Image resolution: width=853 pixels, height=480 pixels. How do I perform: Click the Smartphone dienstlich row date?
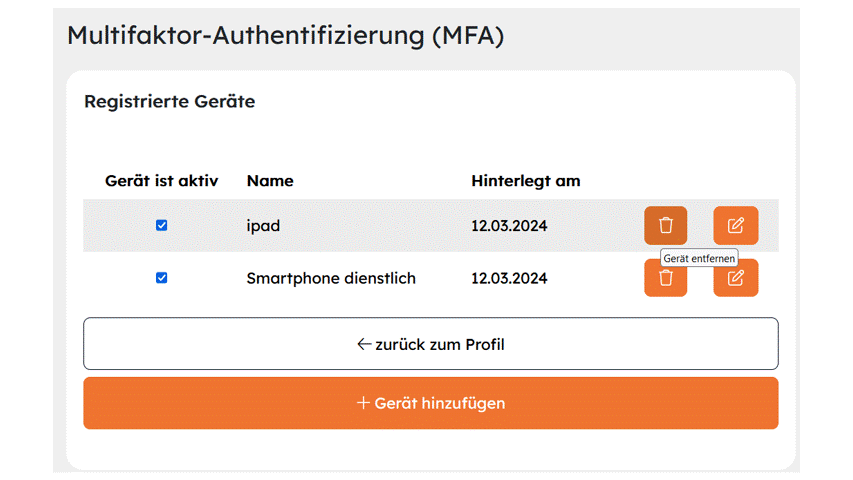click(x=509, y=279)
